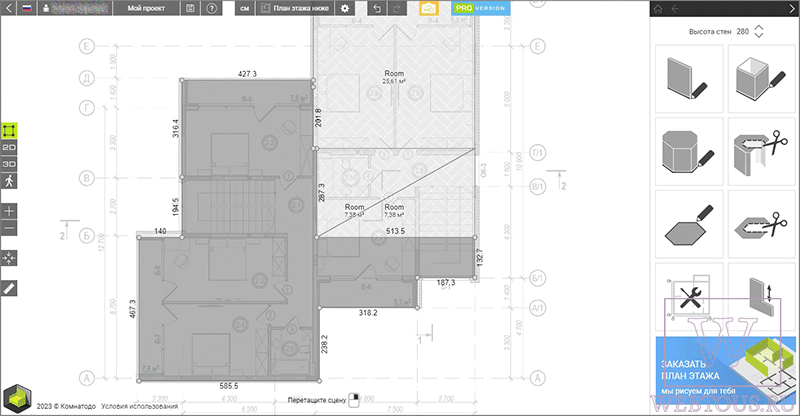Open the language flag selector
The image size is (800, 416).
click(27, 8)
